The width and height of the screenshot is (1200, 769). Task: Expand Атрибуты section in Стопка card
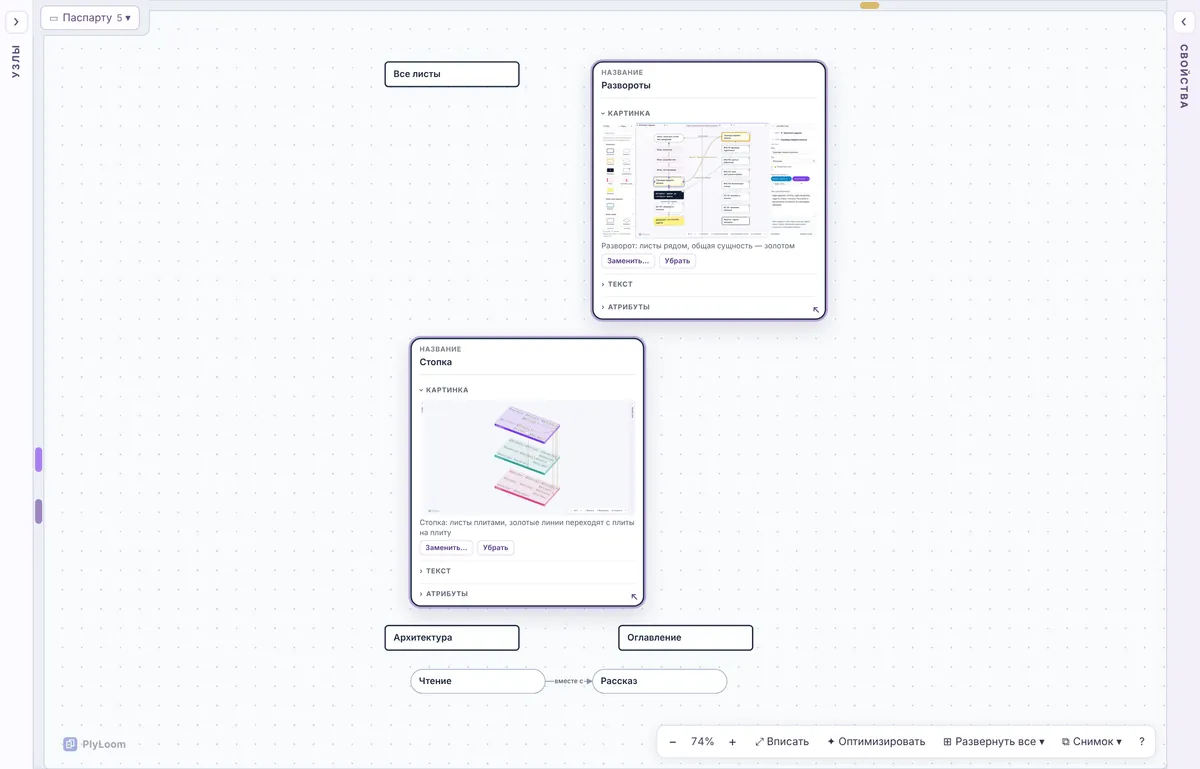[x=444, y=594]
